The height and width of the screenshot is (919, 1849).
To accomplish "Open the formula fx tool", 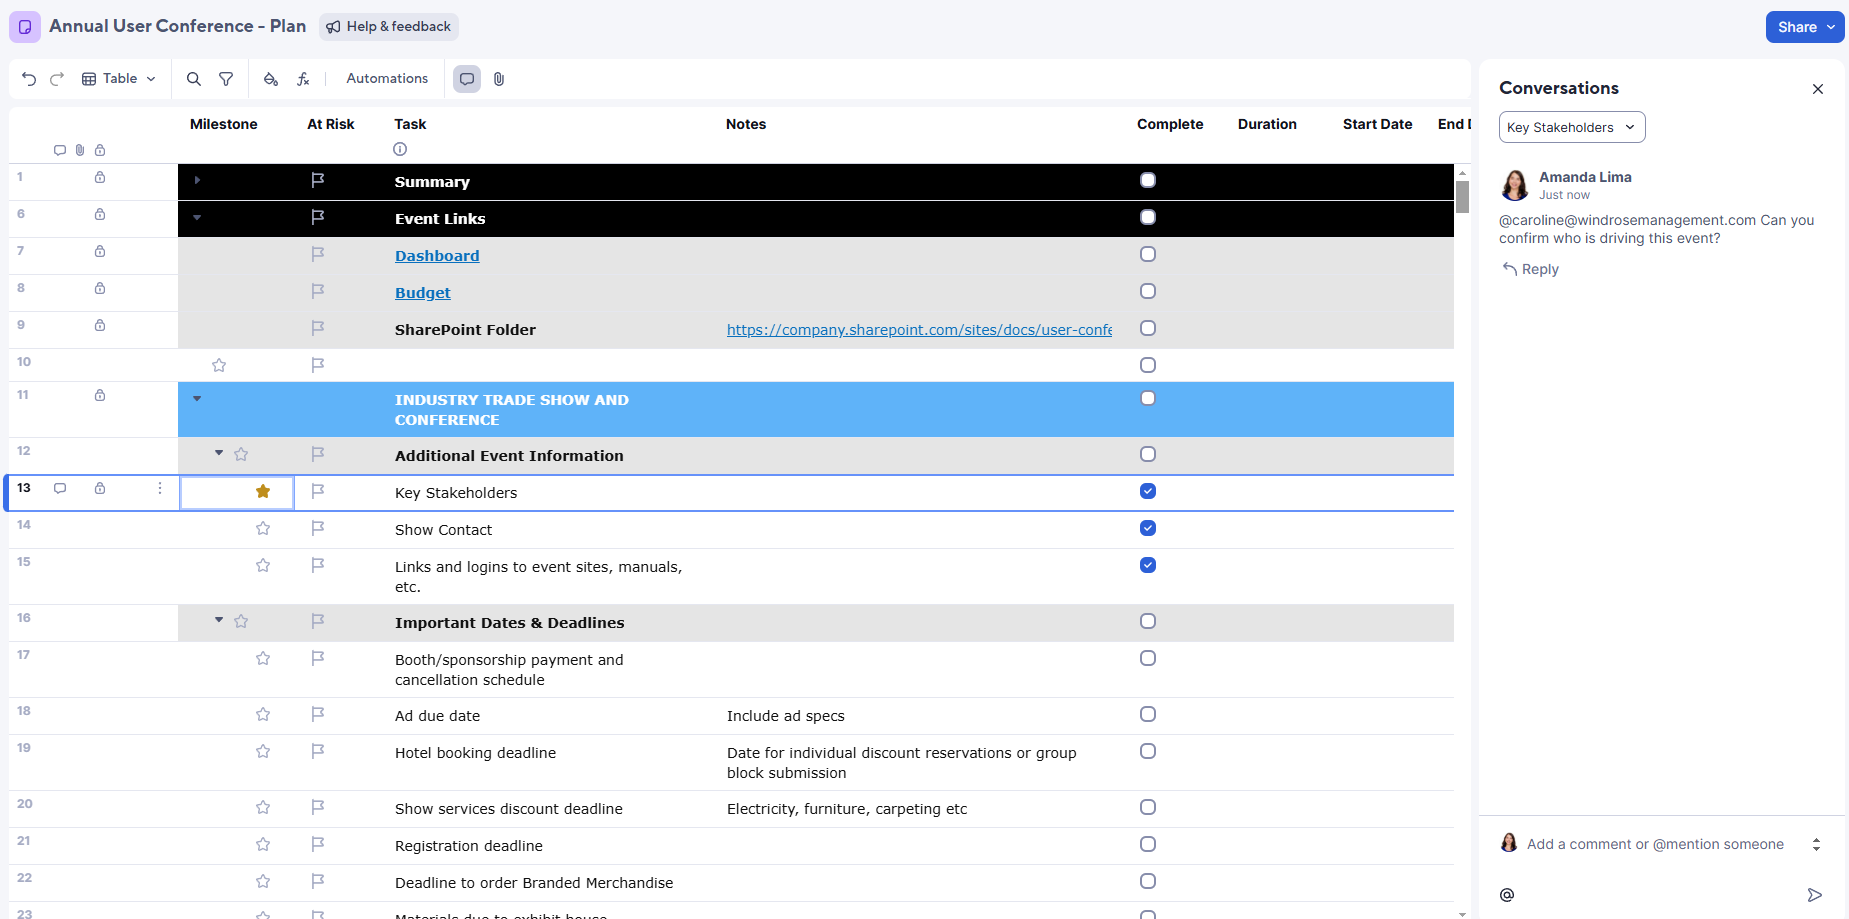I will 303,79.
